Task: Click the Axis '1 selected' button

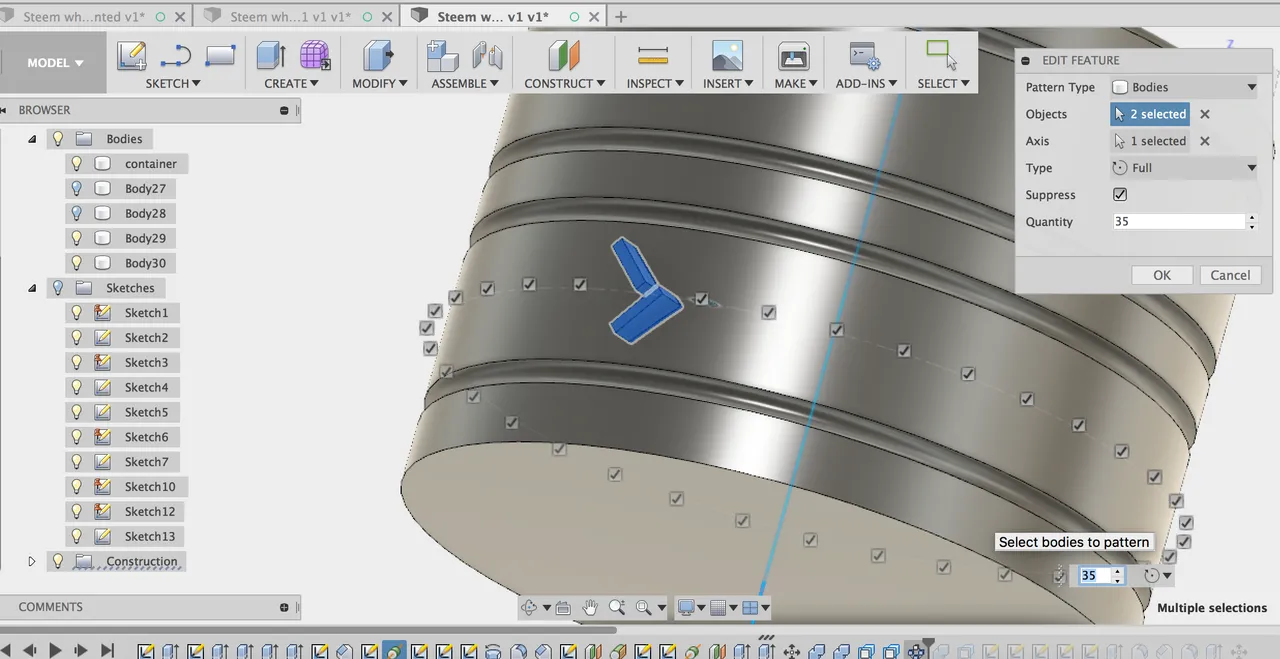Action: pyautogui.click(x=1149, y=141)
